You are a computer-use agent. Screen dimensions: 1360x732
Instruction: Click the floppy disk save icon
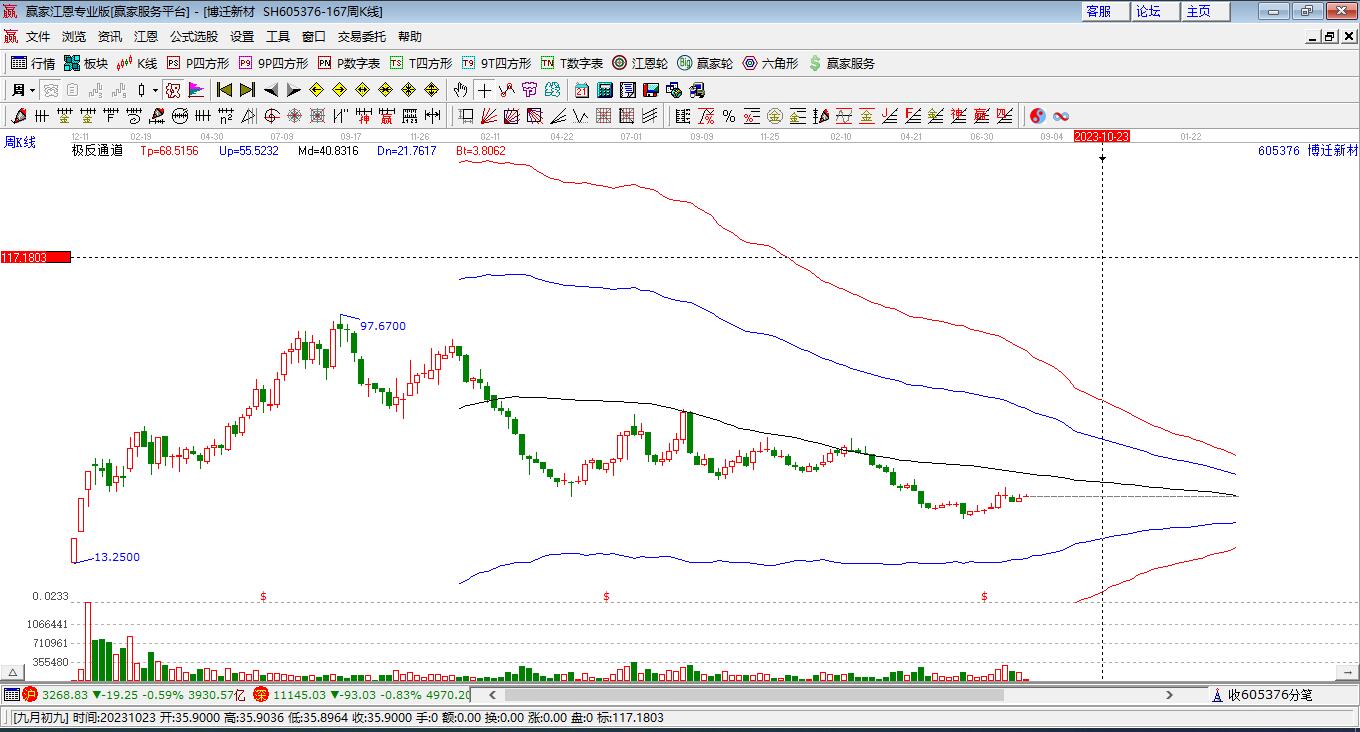coord(650,90)
